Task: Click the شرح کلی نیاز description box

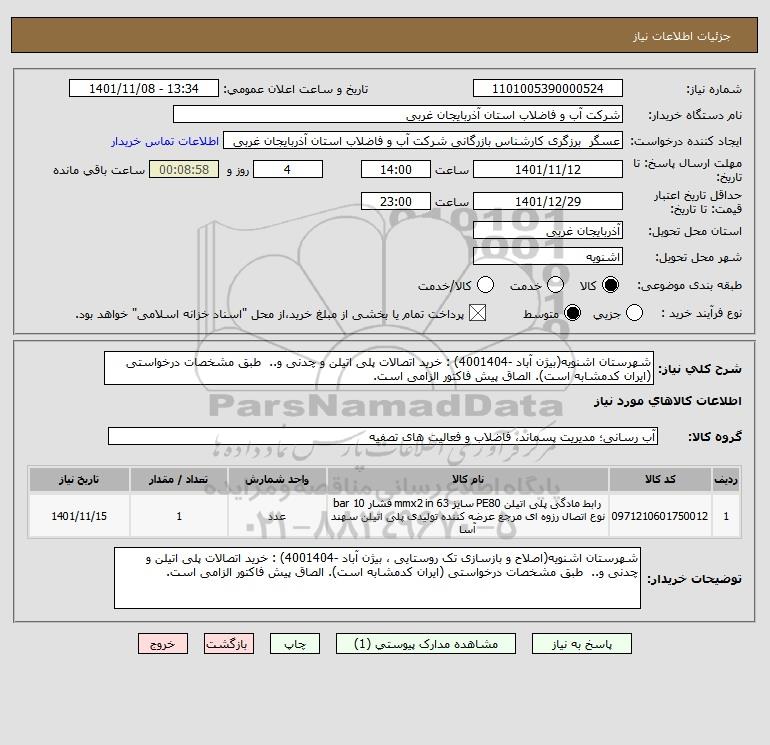Action: point(379,368)
